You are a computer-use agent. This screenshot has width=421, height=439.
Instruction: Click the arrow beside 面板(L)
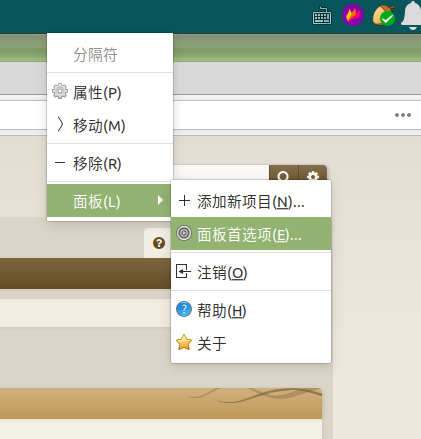(161, 200)
